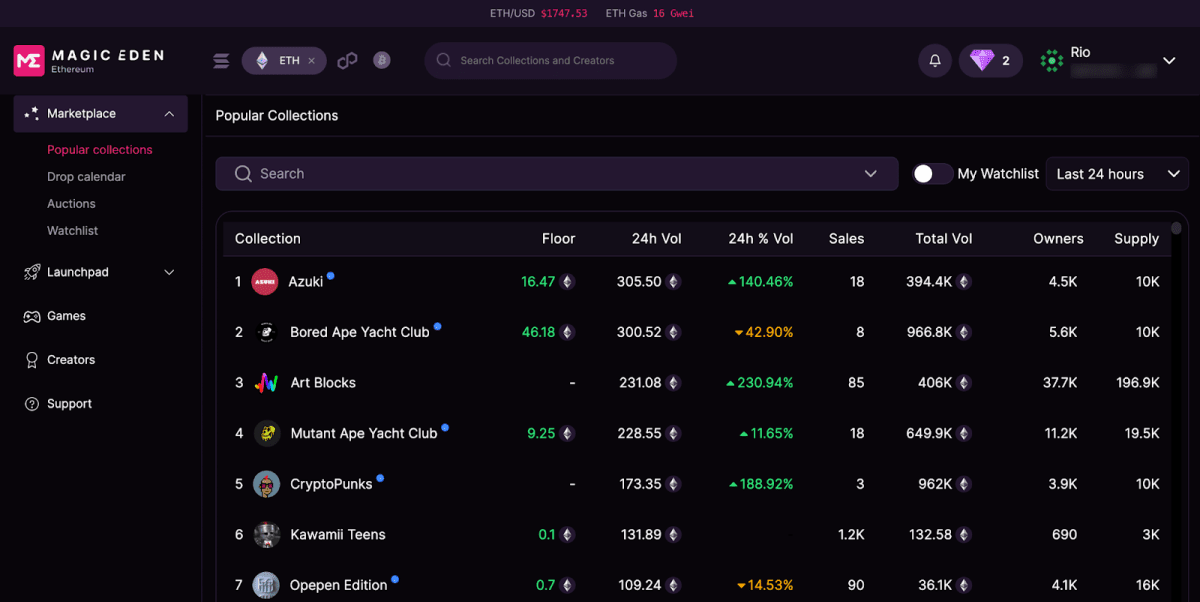Go to Auctions in sidebar

pos(71,204)
